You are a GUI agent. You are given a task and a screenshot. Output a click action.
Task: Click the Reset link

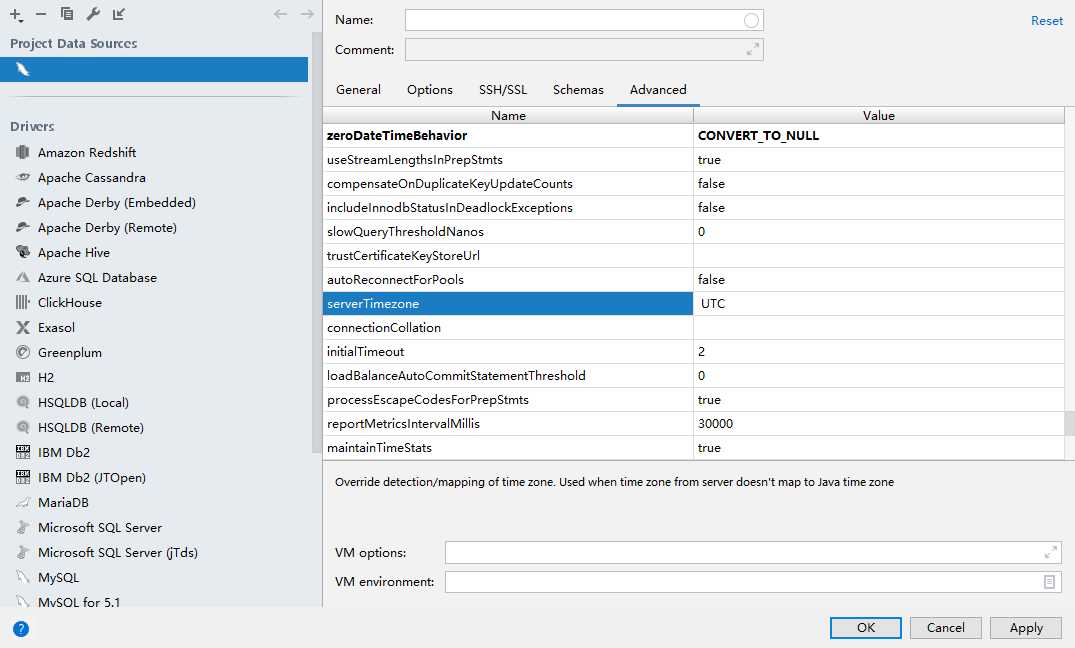coord(1046,21)
